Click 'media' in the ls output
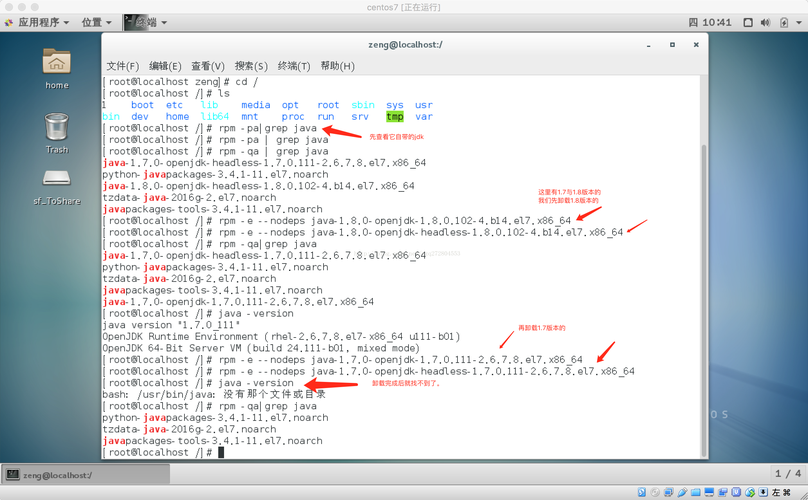The width and height of the screenshot is (808, 500). point(256,105)
